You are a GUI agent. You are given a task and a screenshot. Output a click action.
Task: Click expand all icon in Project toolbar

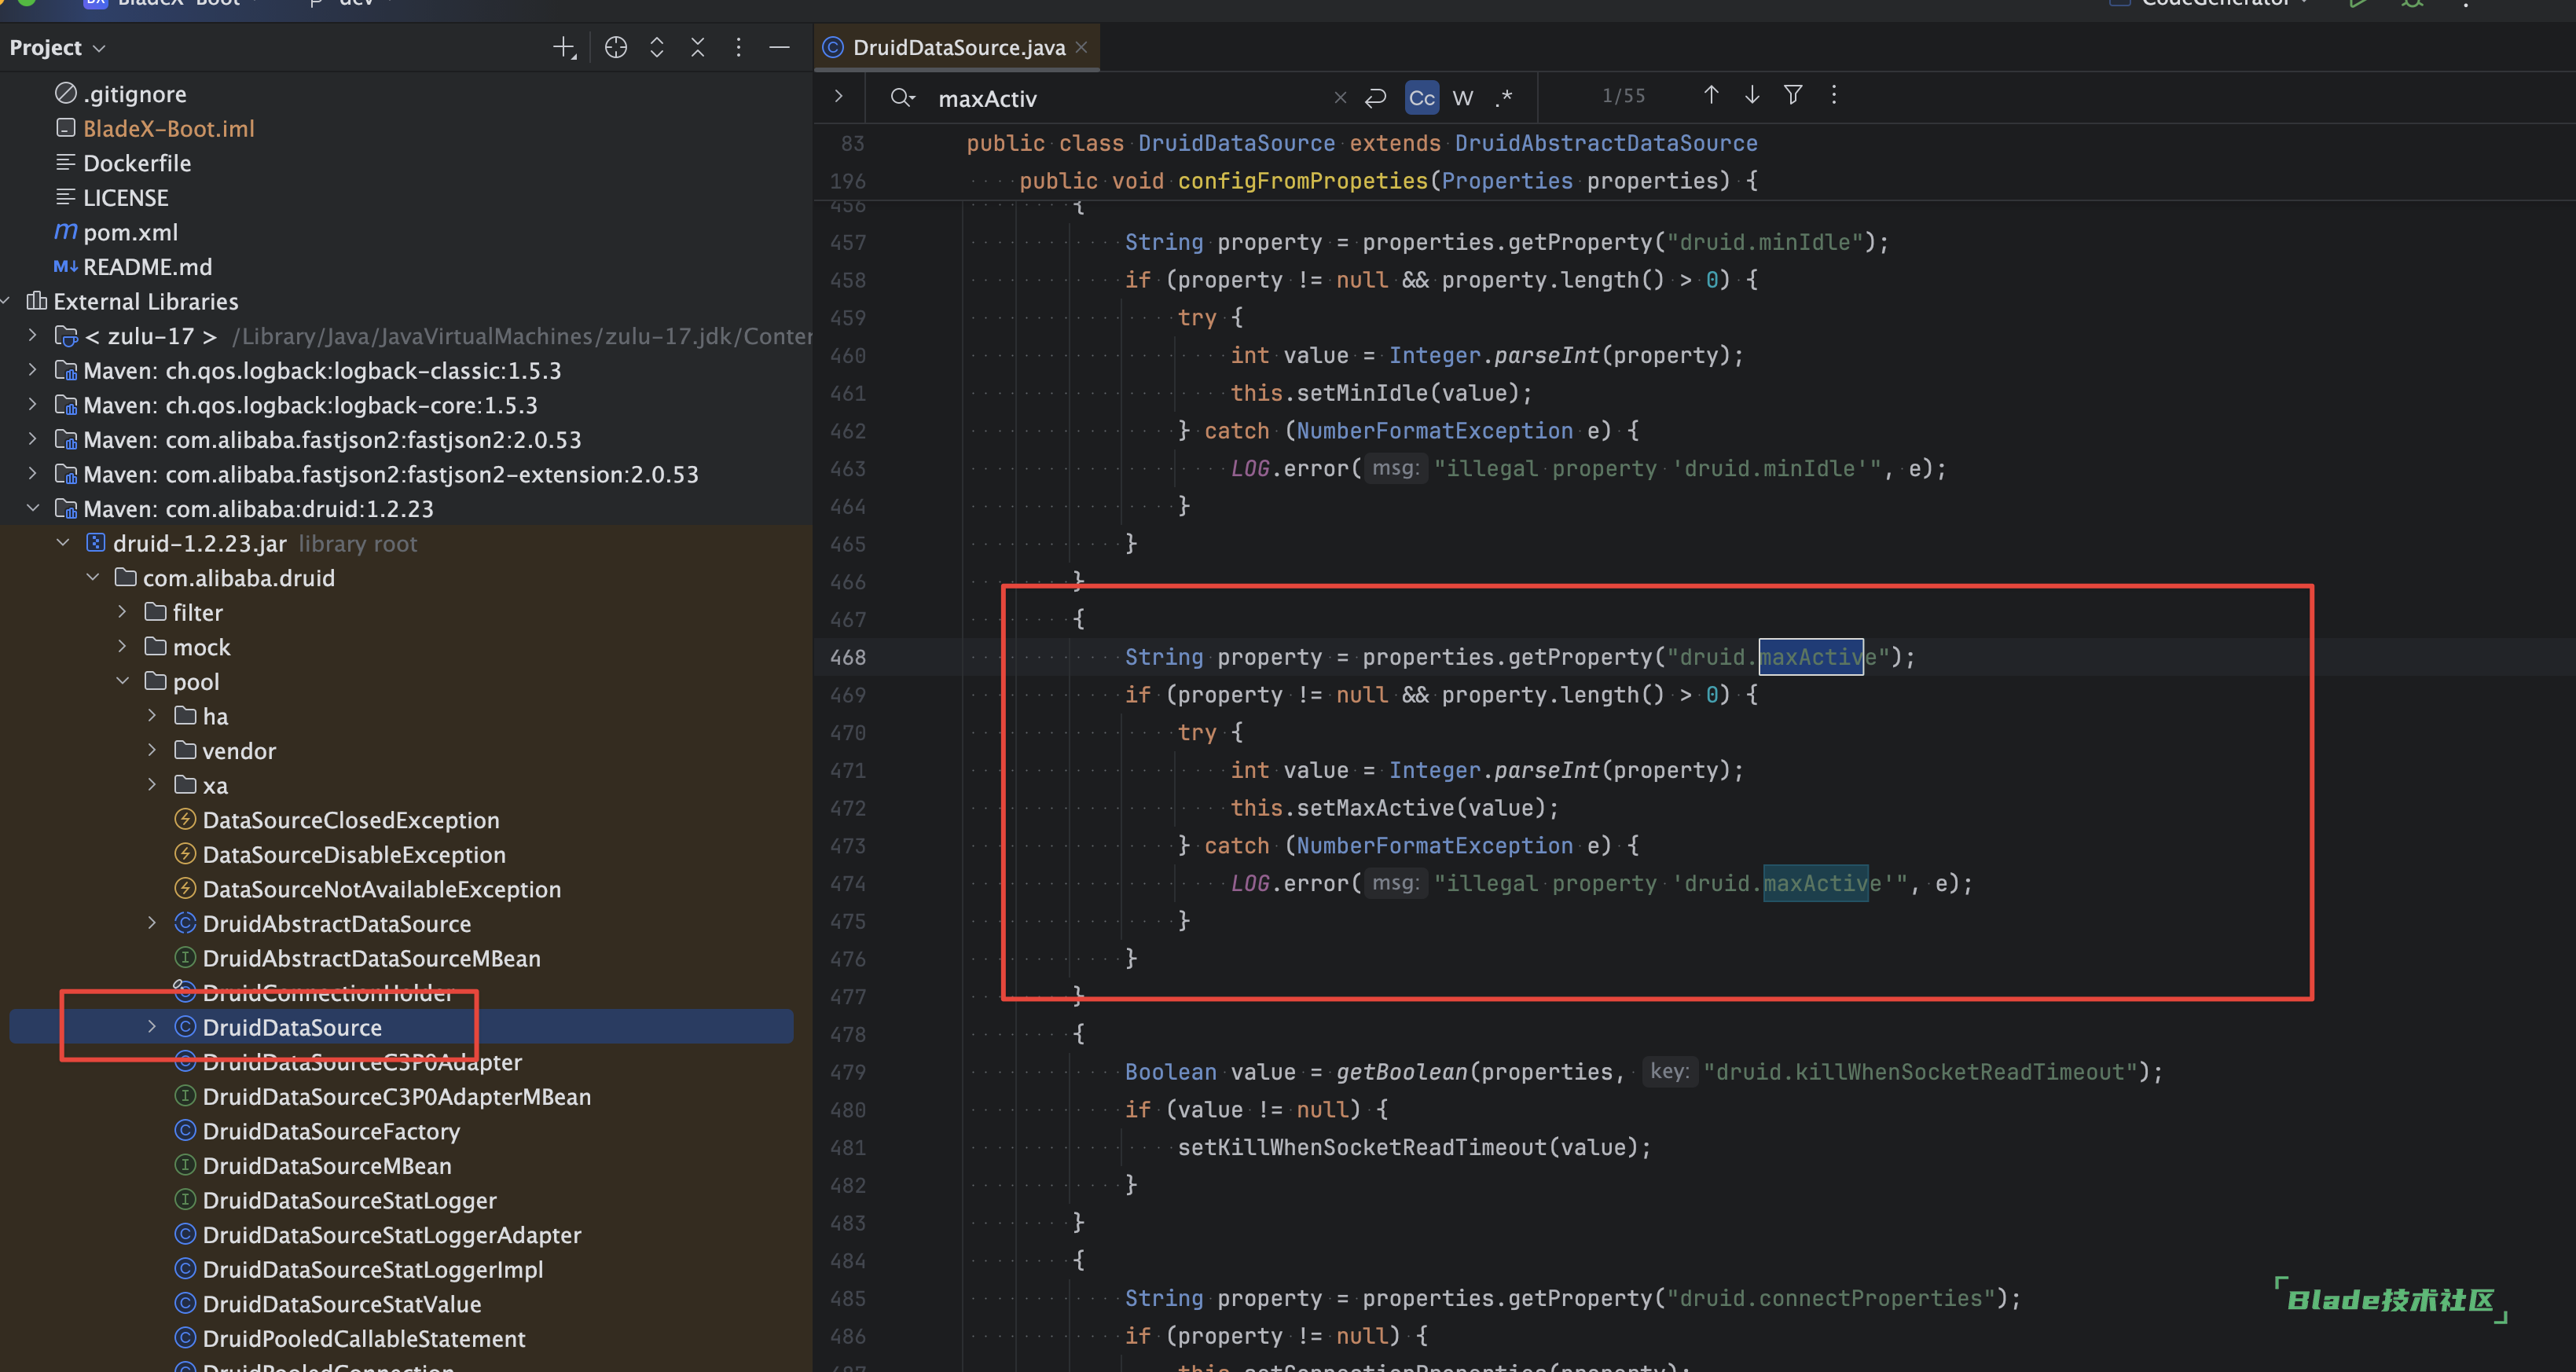click(657, 47)
